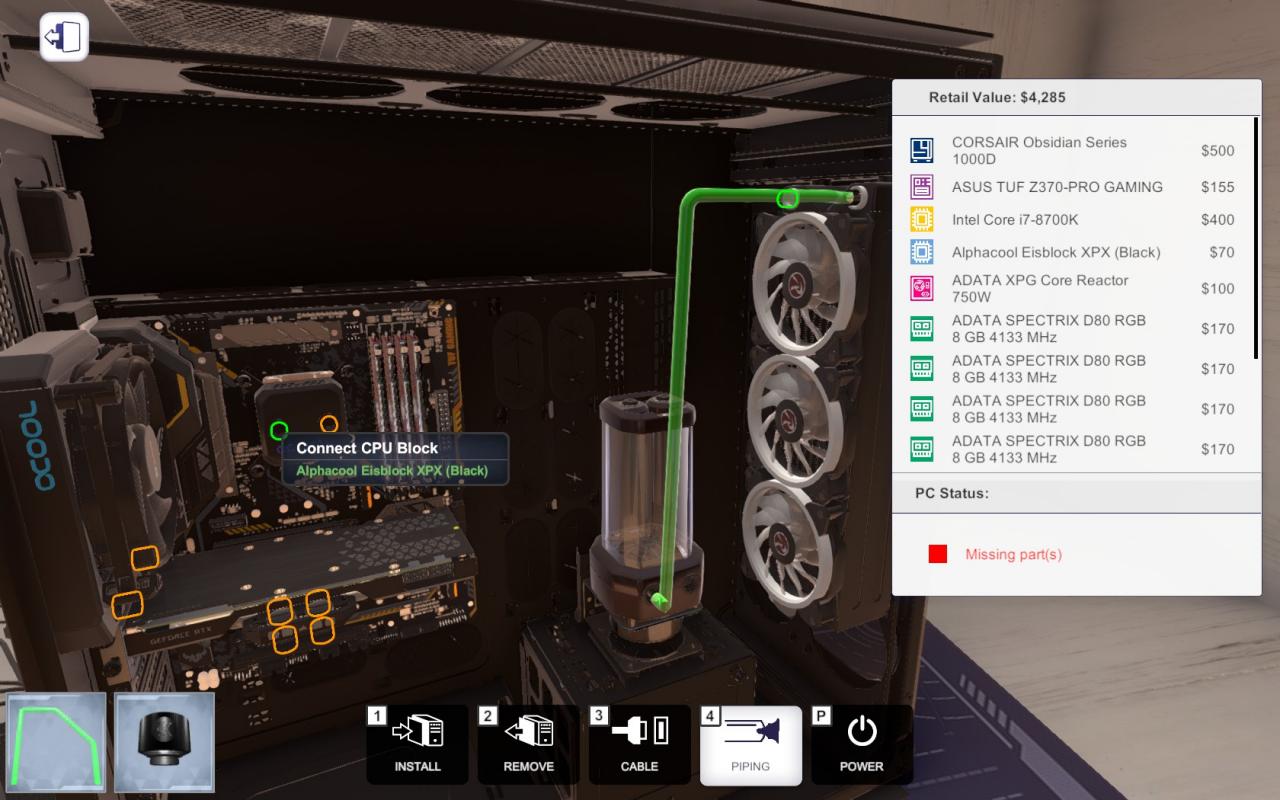Click the Missing part(s) status text

pos(1013,554)
